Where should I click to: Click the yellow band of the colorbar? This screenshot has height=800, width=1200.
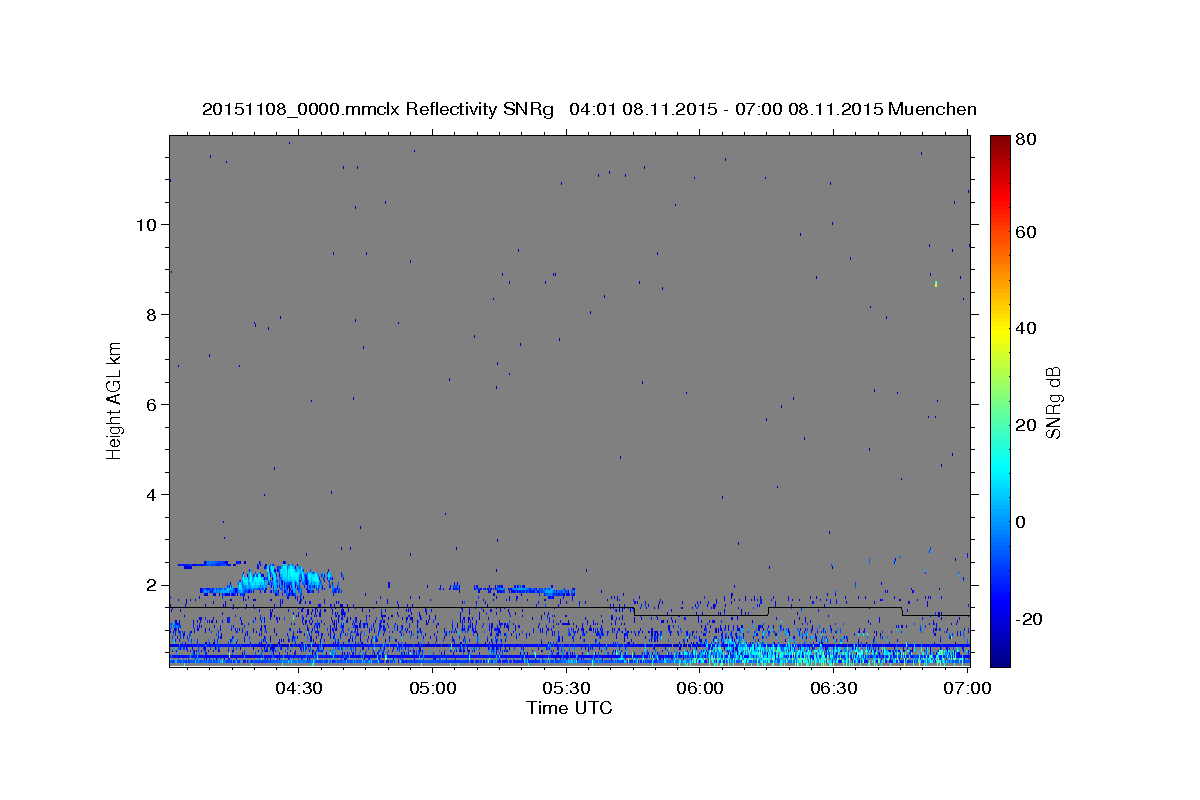point(1000,330)
